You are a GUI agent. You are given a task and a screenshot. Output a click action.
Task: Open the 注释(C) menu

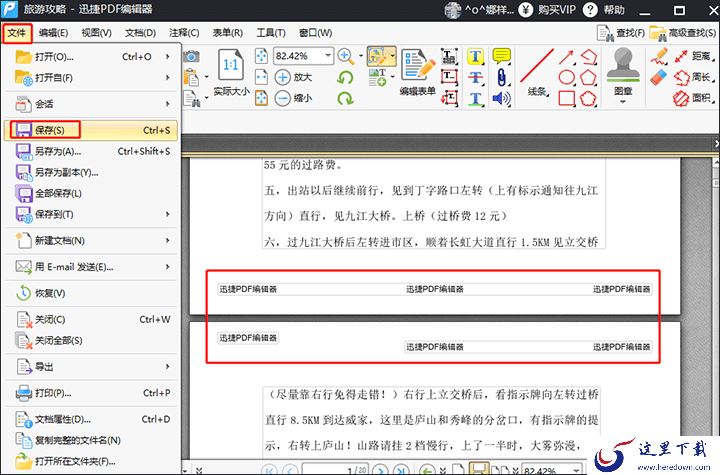[184, 33]
